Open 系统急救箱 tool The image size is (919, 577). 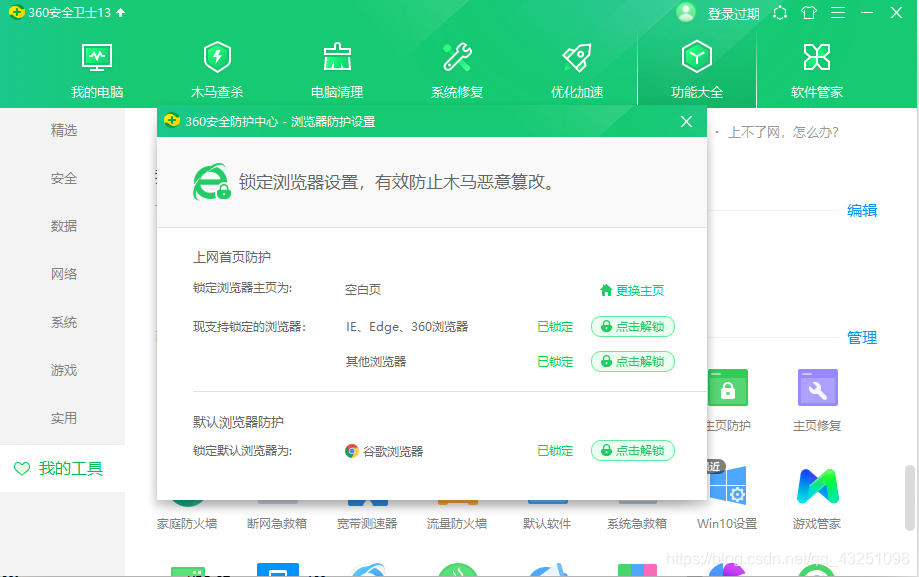coord(637,523)
